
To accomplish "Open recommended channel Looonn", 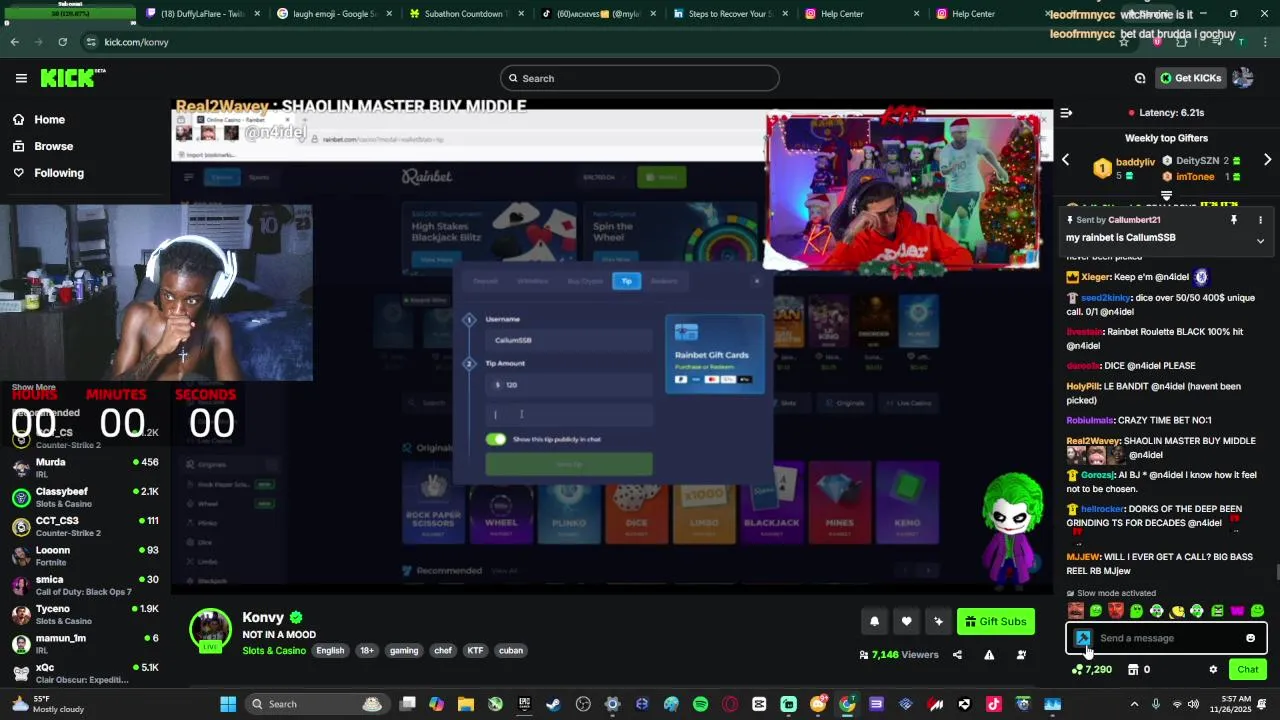I will [85, 556].
